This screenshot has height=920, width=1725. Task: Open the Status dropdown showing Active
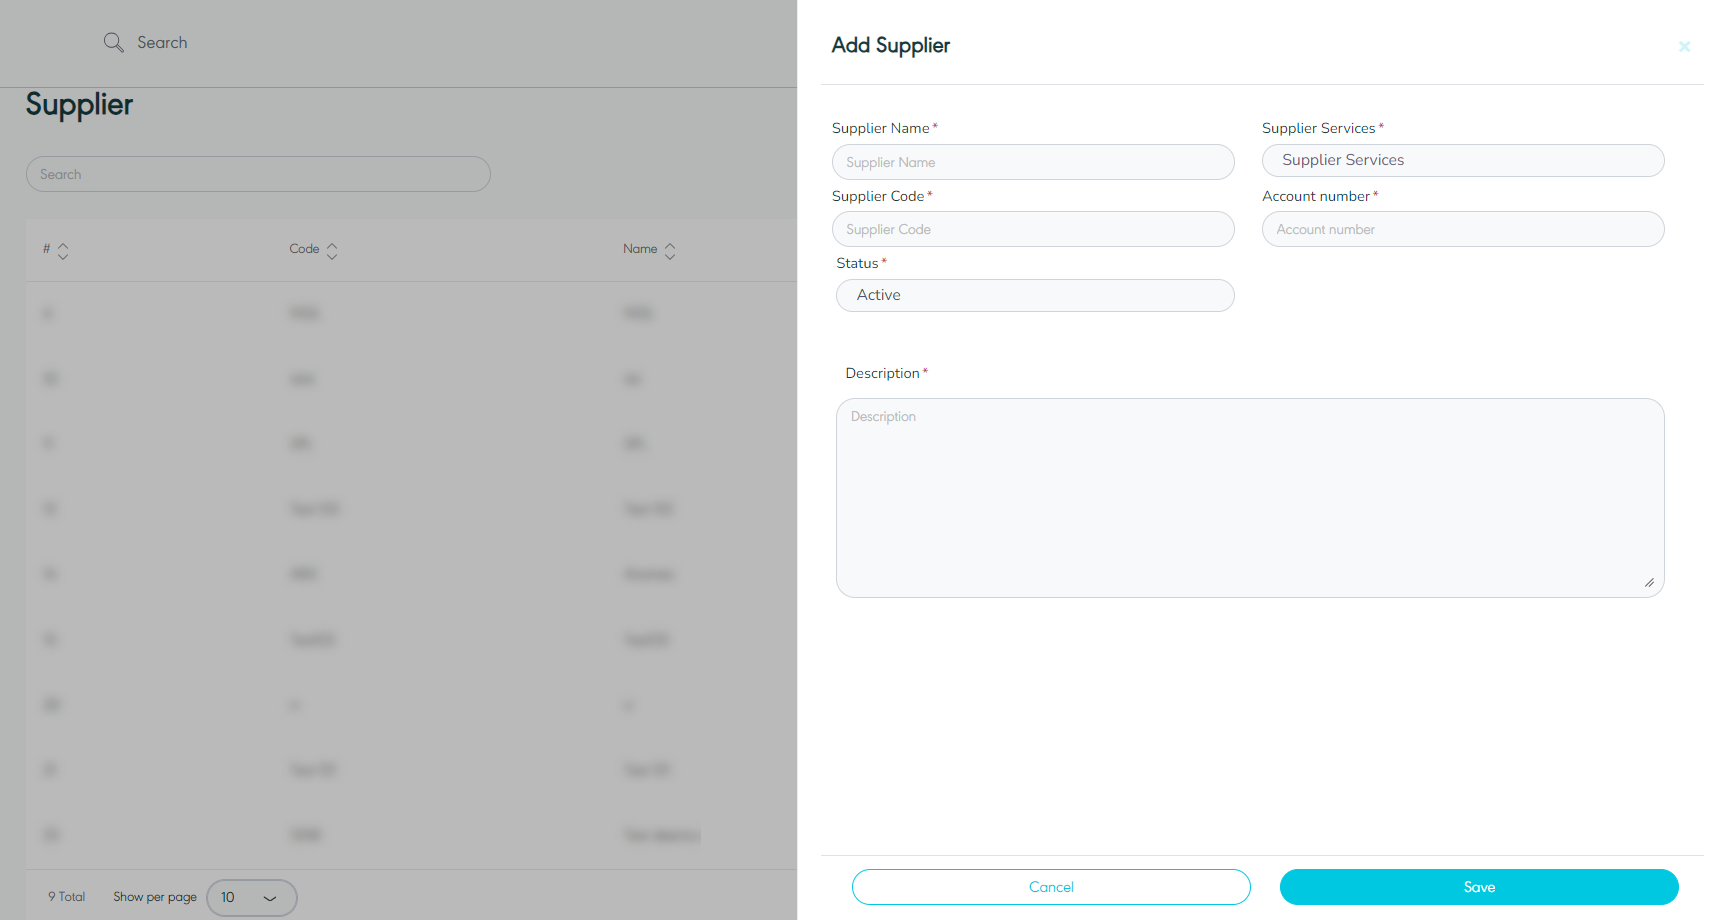click(1034, 295)
